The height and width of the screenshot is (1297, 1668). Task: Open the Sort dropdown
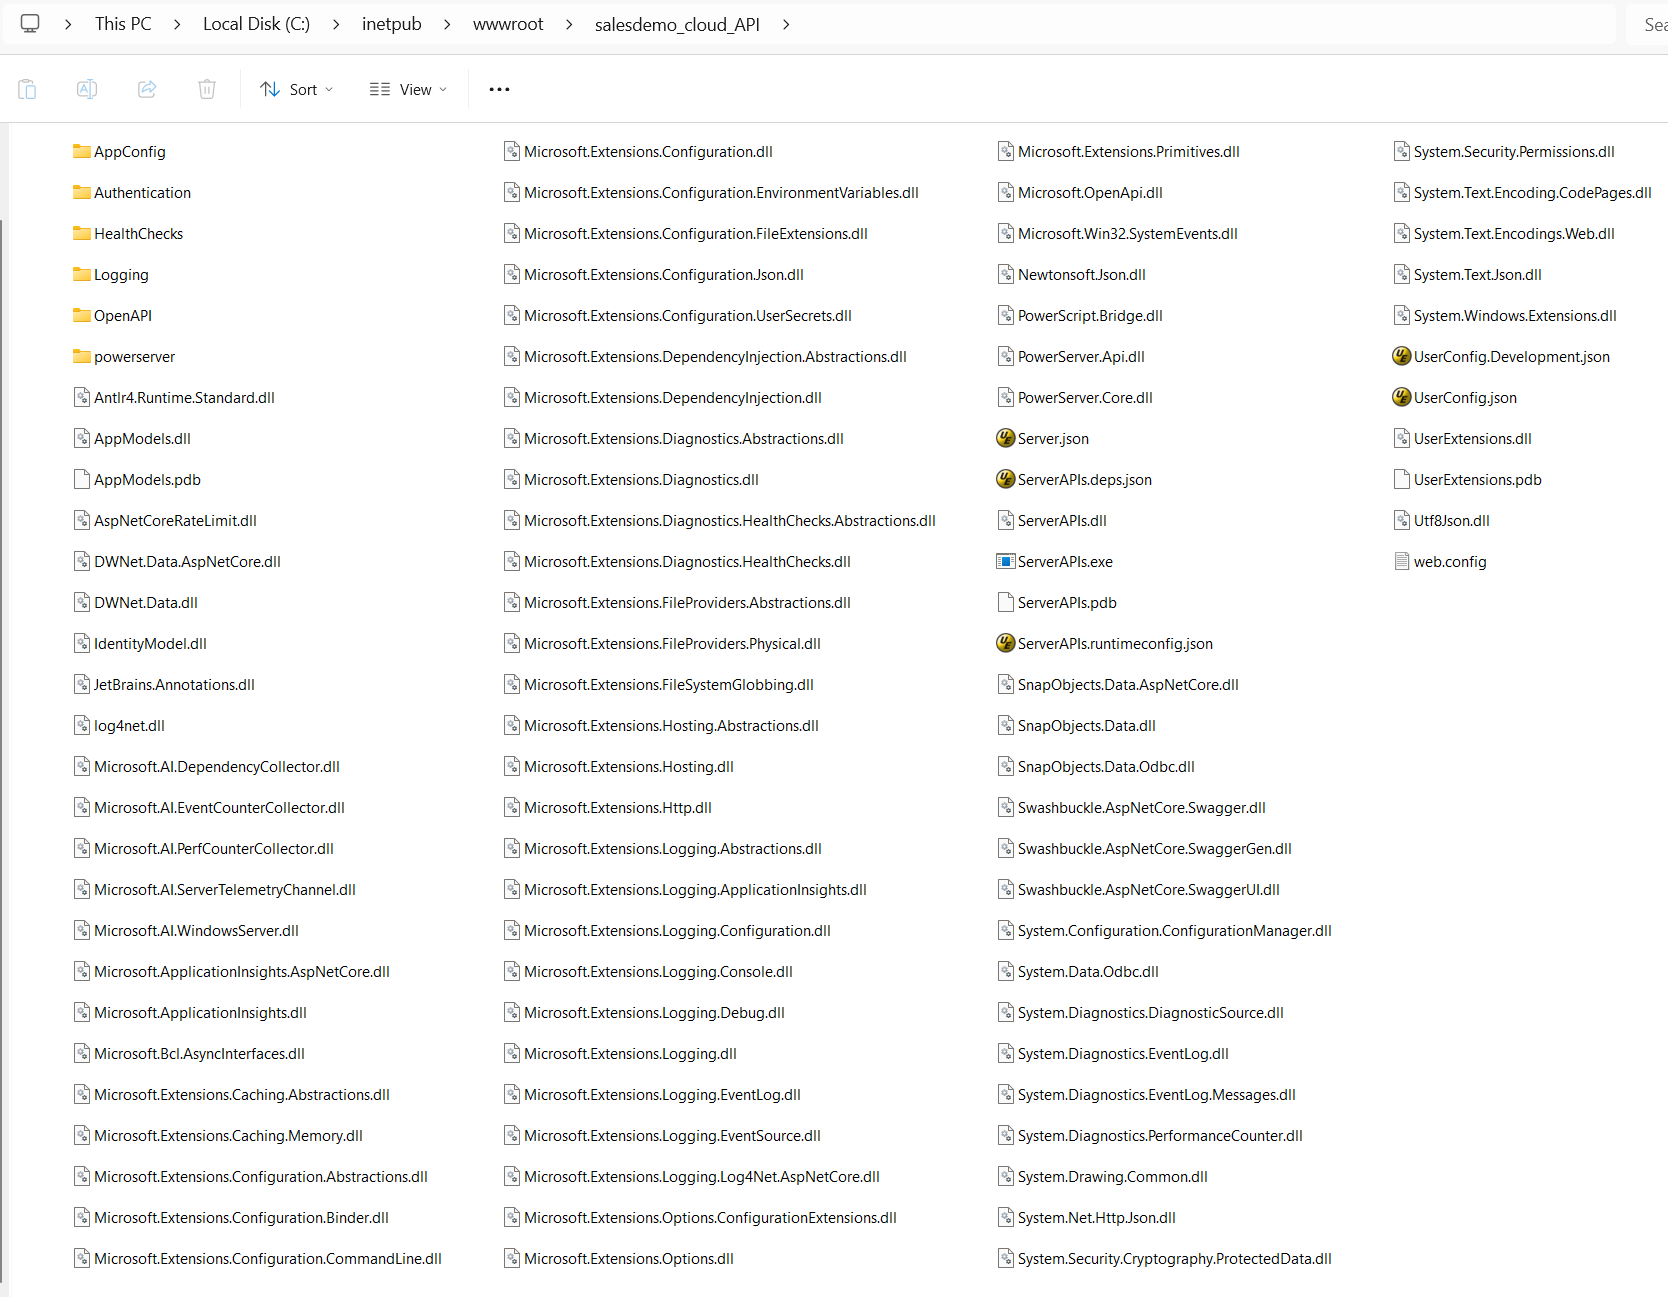[x=297, y=89]
